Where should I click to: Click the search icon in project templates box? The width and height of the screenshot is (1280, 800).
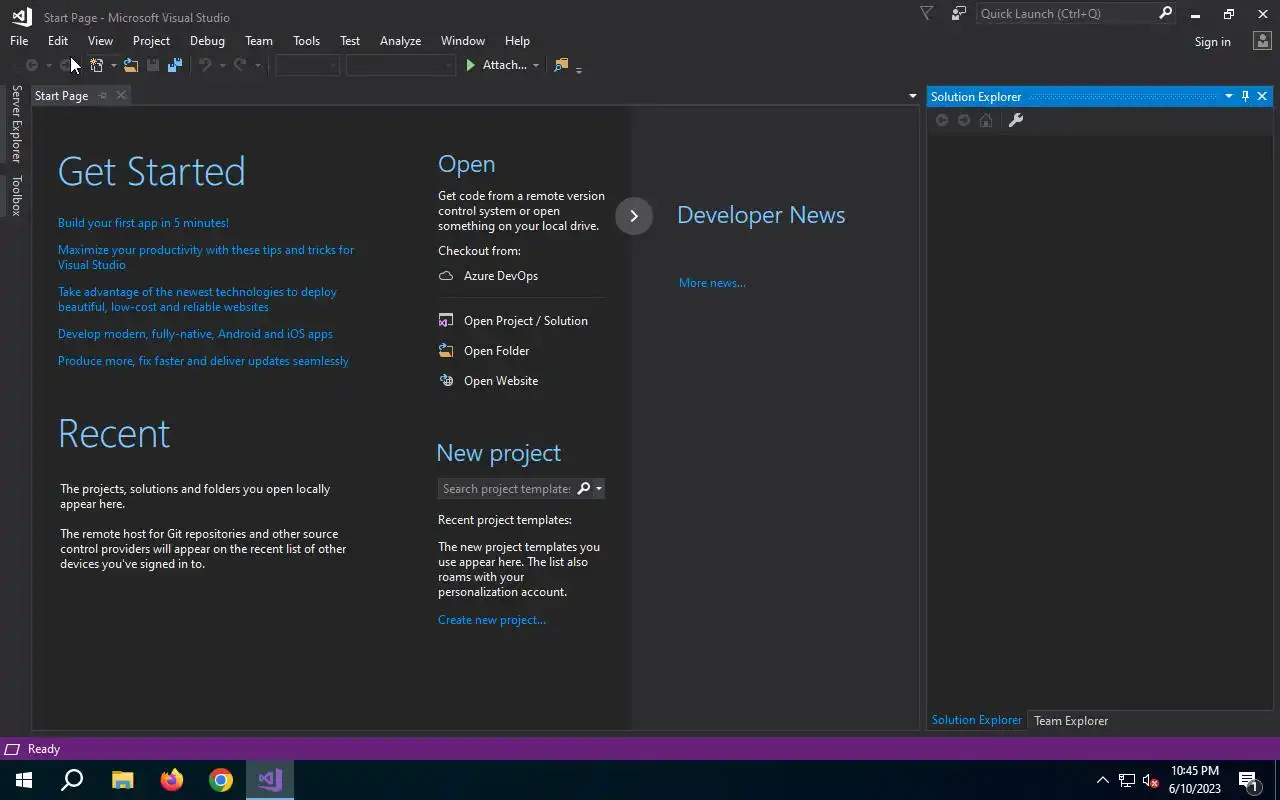coord(584,489)
